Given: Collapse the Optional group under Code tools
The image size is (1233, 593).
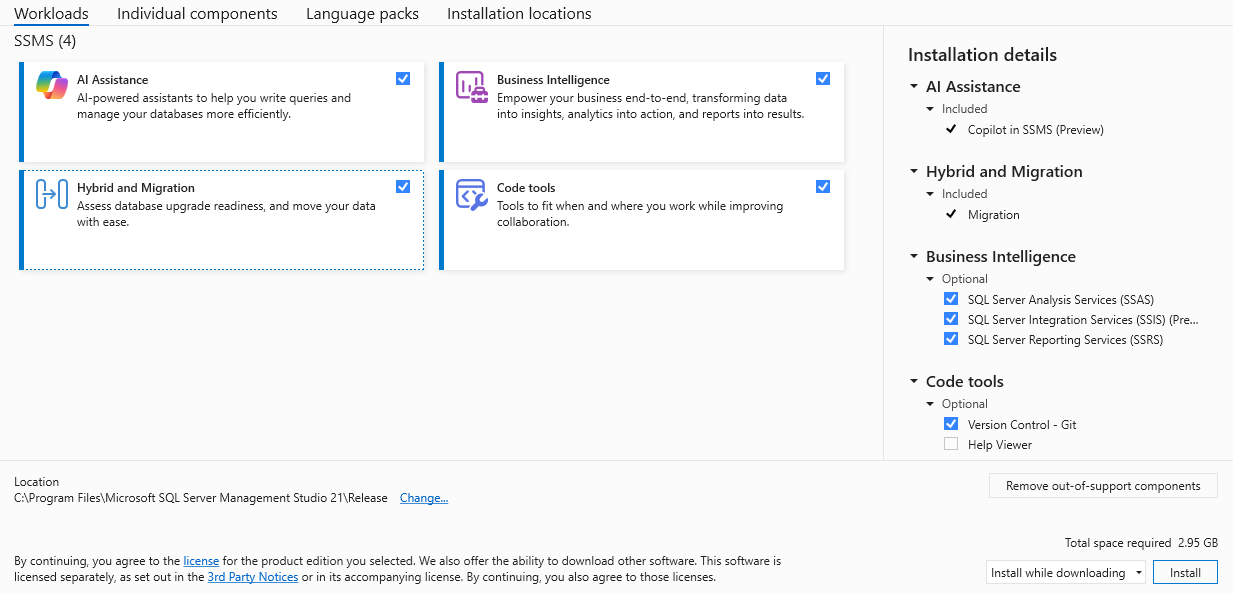Looking at the screenshot, I should click(x=931, y=404).
